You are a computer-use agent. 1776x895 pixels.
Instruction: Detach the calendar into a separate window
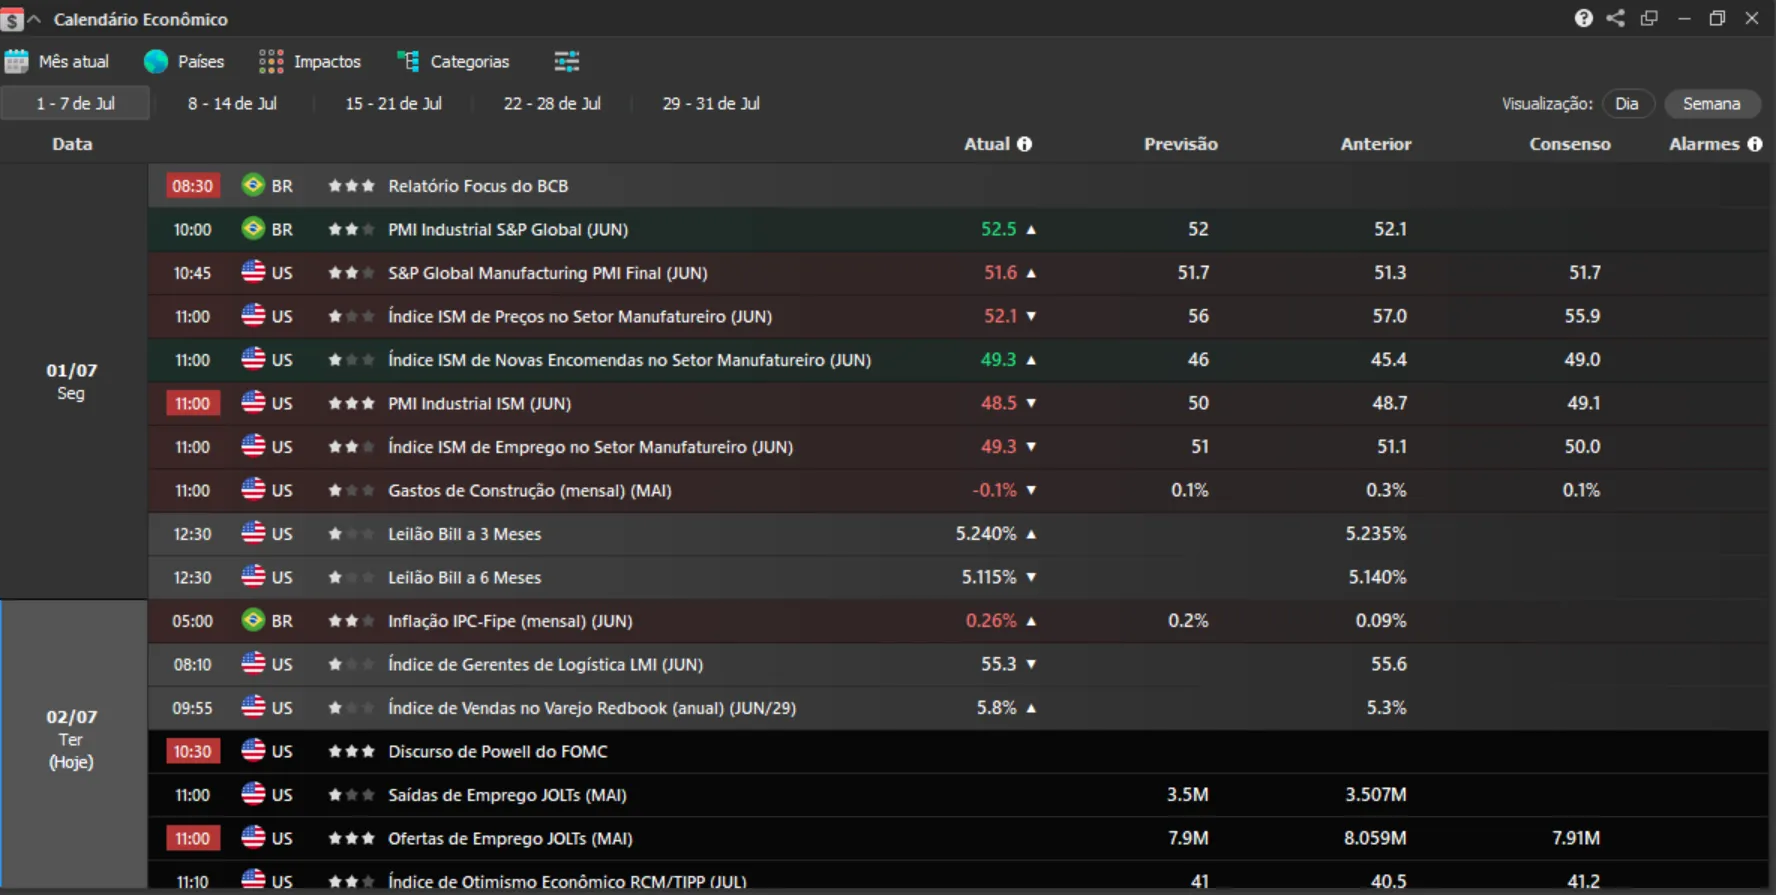(x=1649, y=18)
